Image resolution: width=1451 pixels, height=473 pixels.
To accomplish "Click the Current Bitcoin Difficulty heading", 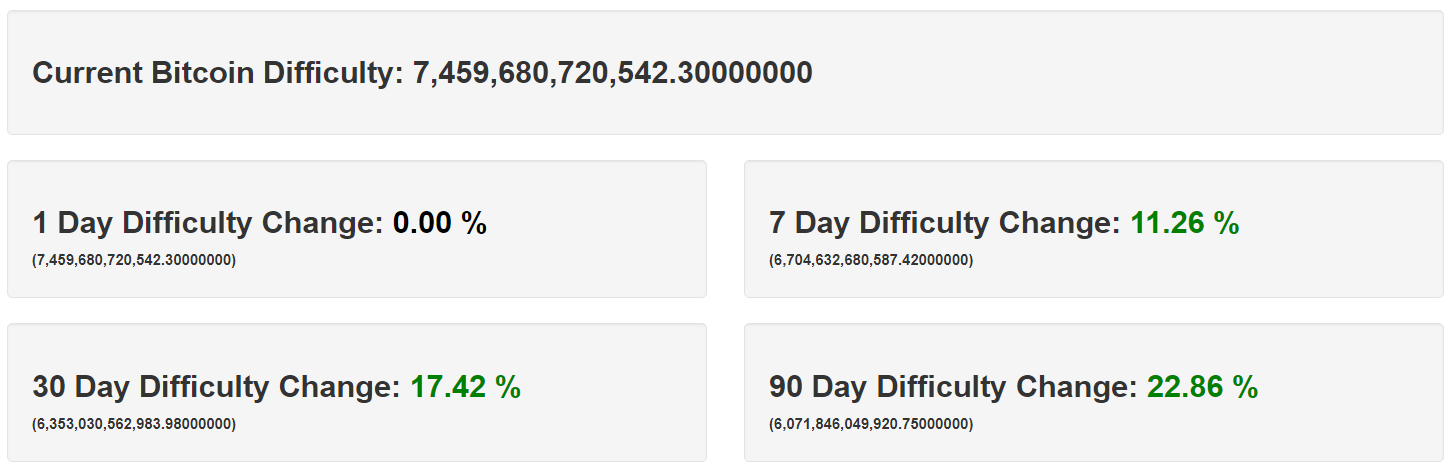I will coord(217,73).
